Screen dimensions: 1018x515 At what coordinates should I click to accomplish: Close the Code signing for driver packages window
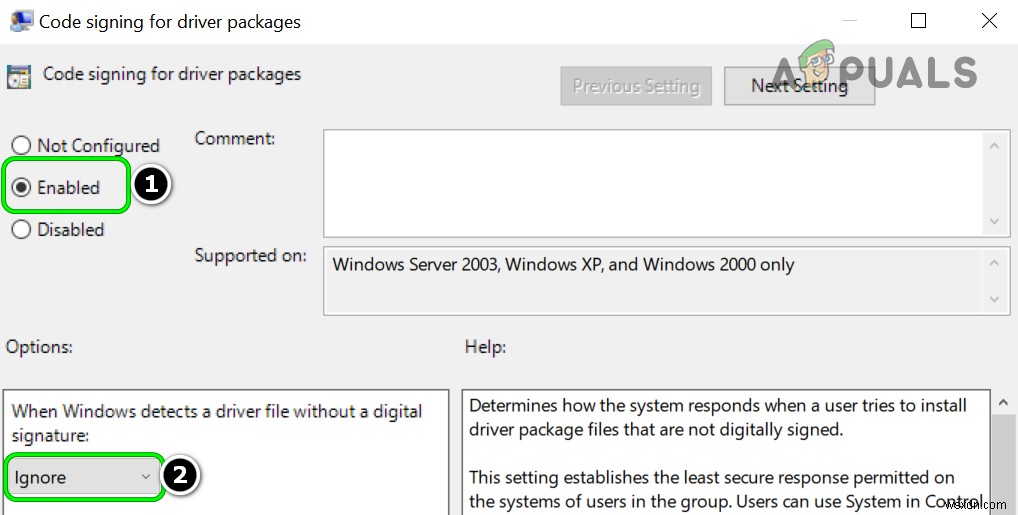989,21
